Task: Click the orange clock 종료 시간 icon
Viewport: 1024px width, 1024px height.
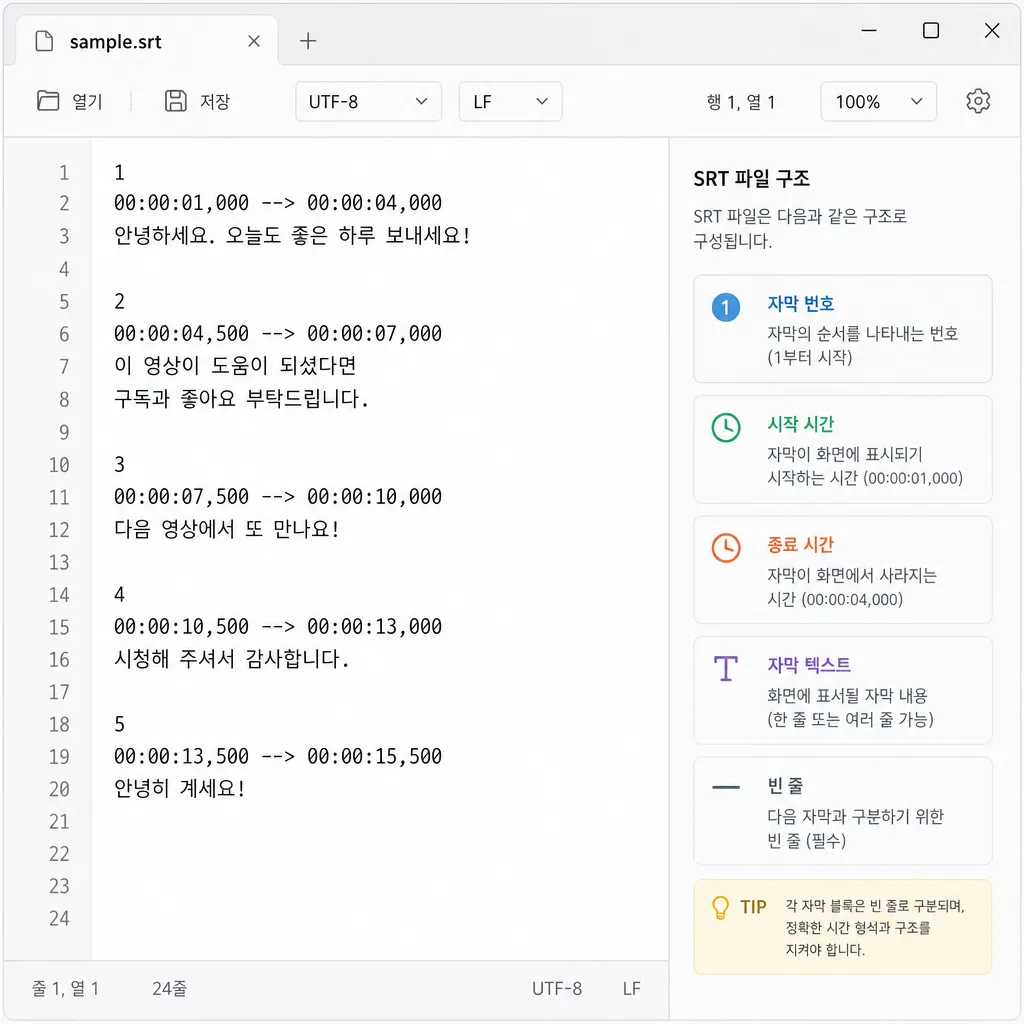Action: pyautogui.click(x=726, y=548)
